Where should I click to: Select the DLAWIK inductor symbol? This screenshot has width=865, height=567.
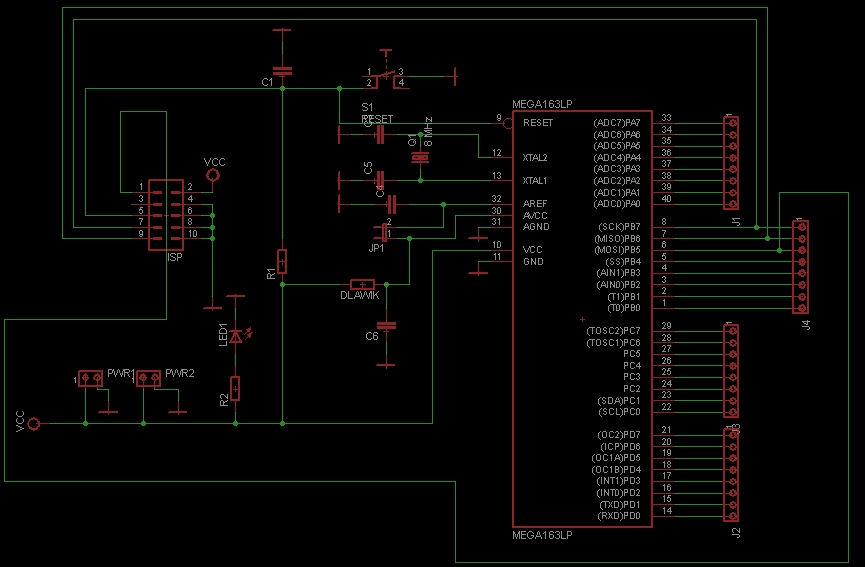click(x=362, y=285)
